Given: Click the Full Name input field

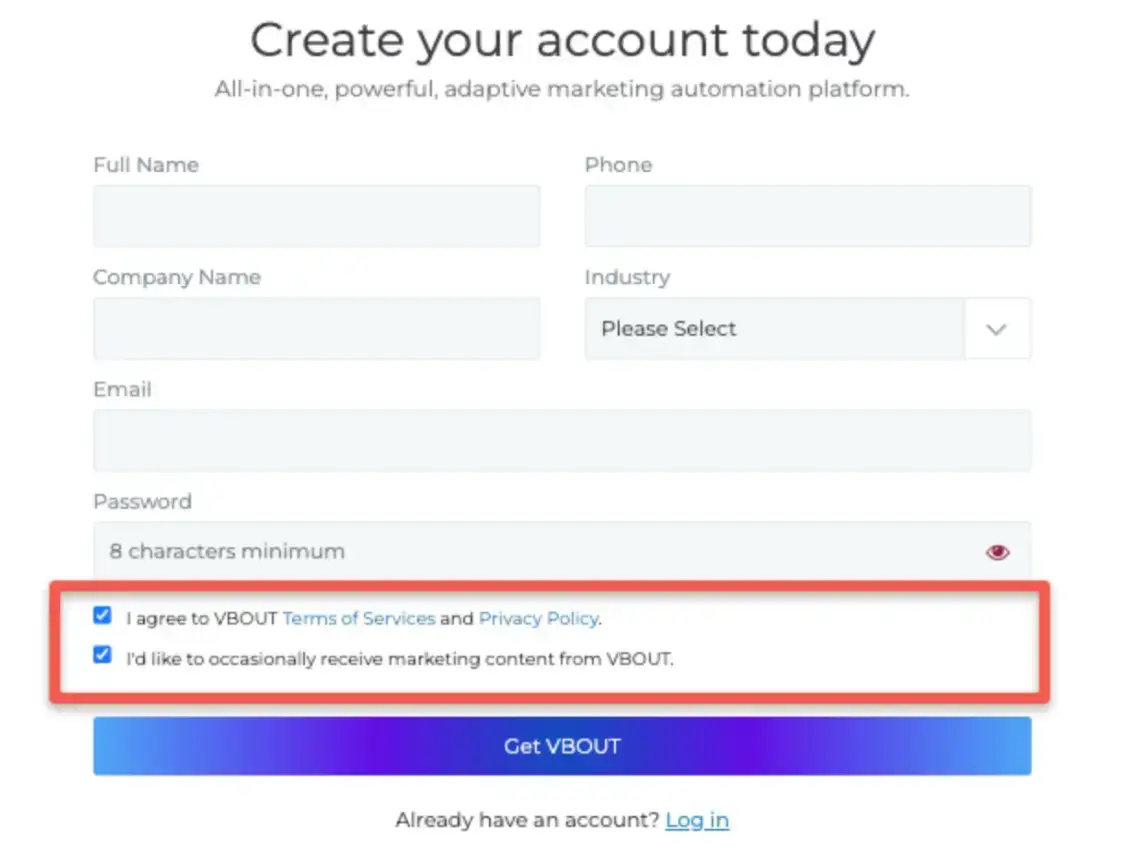Looking at the screenshot, I should tap(316, 216).
